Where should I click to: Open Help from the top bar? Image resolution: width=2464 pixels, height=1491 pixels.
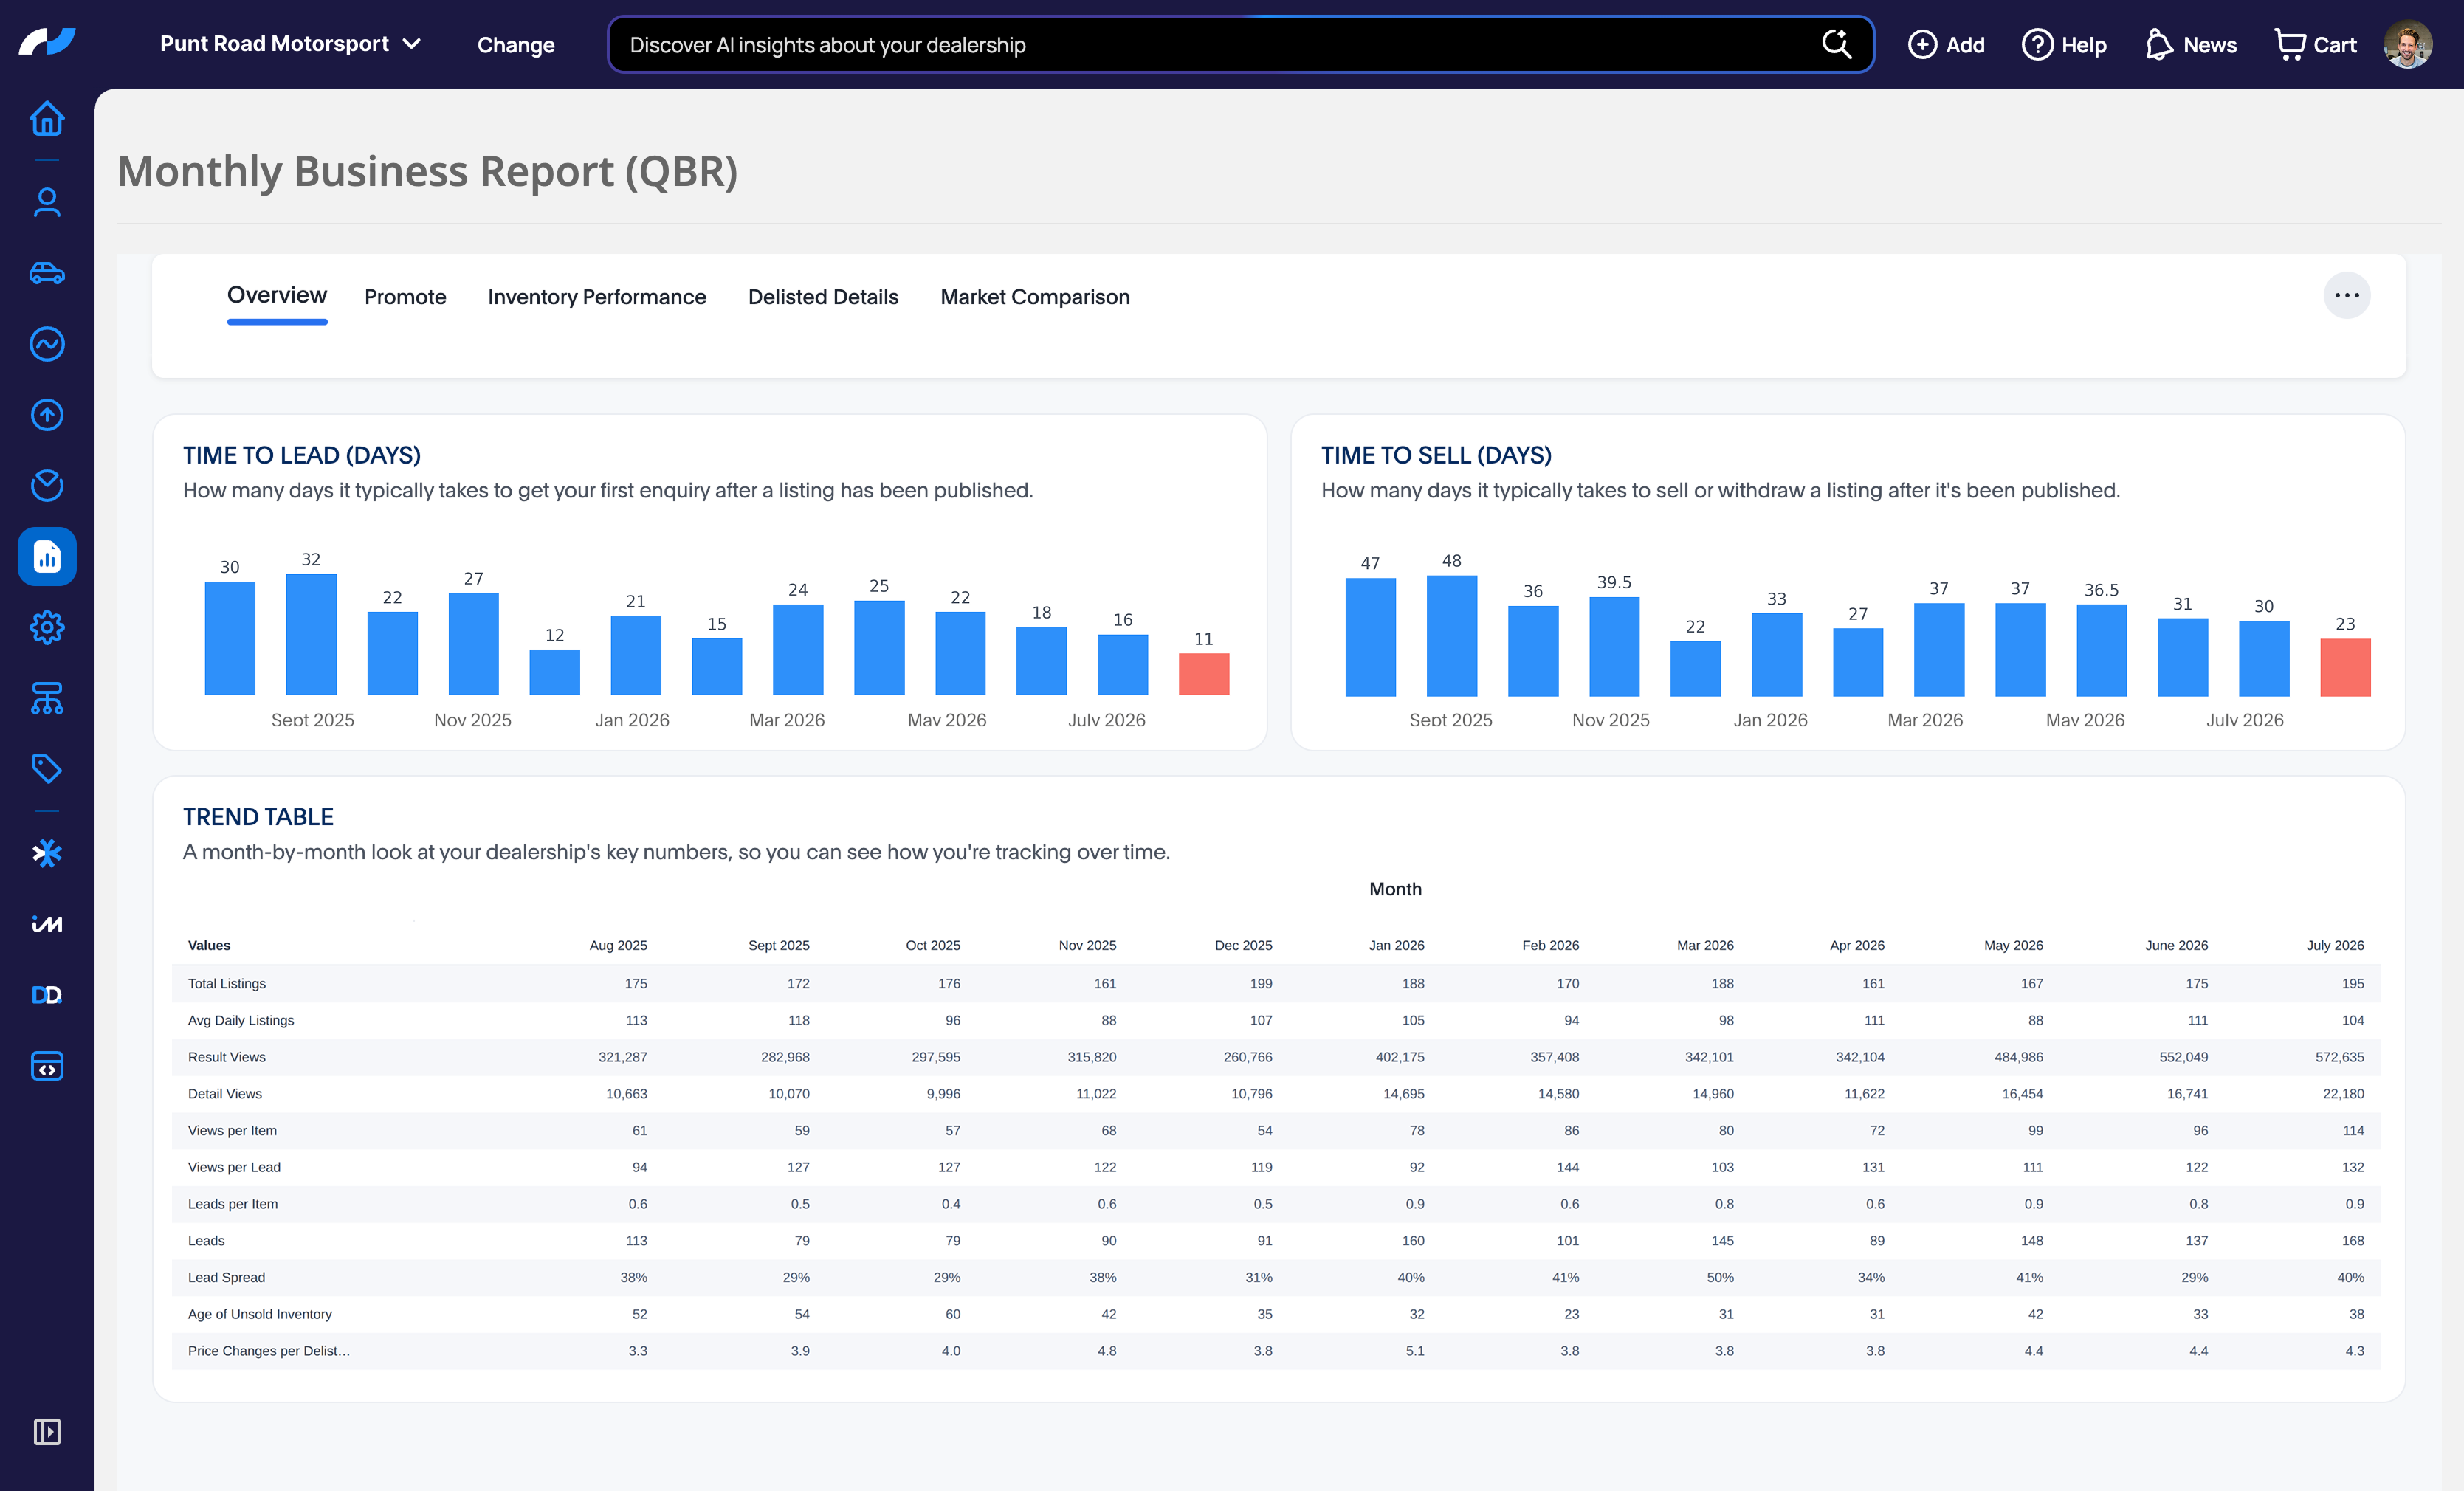coord(2064,44)
